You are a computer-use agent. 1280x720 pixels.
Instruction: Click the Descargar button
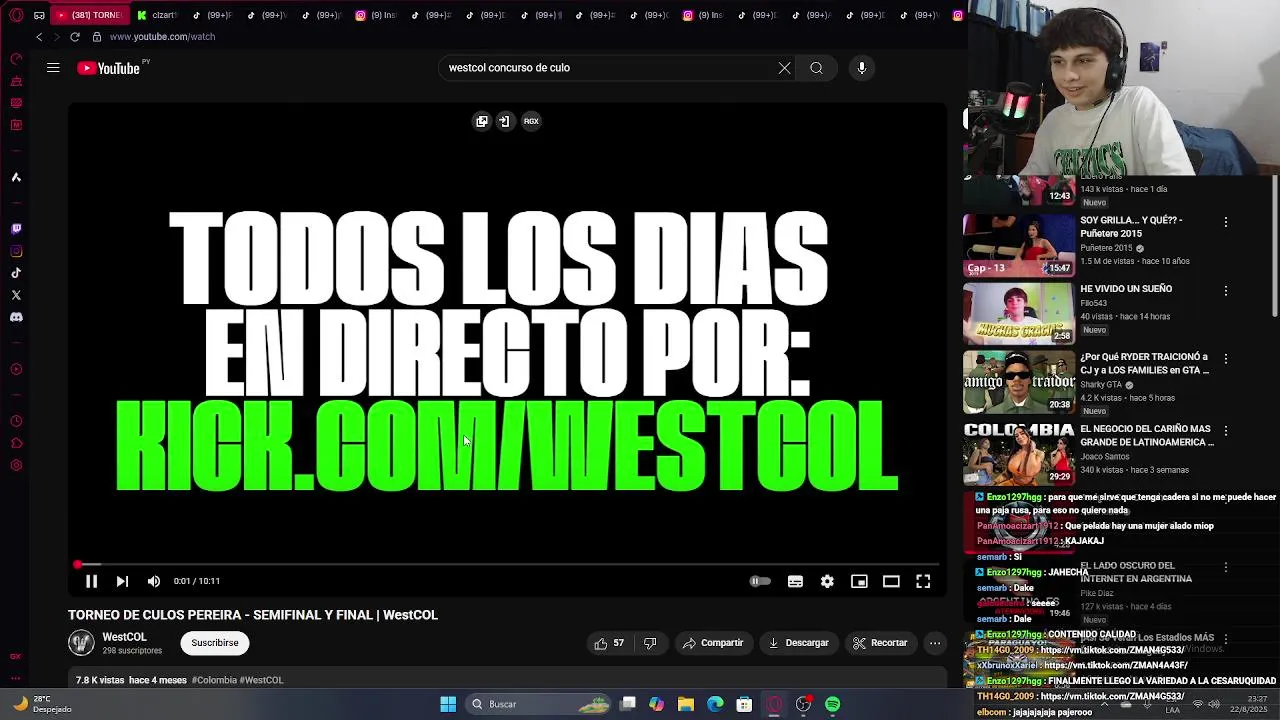click(798, 643)
